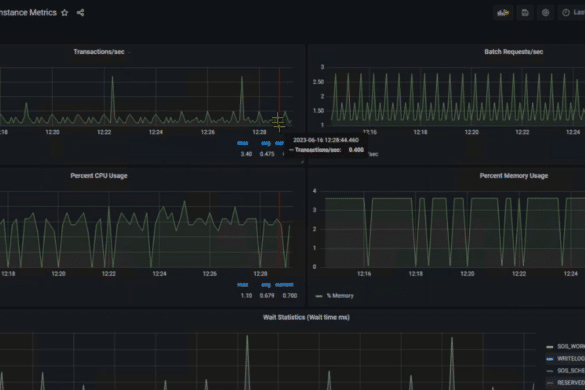The width and height of the screenshot is (585, 390).
Task: Open the Percent CPU Usage panel menu
Action: pos(99,176)
